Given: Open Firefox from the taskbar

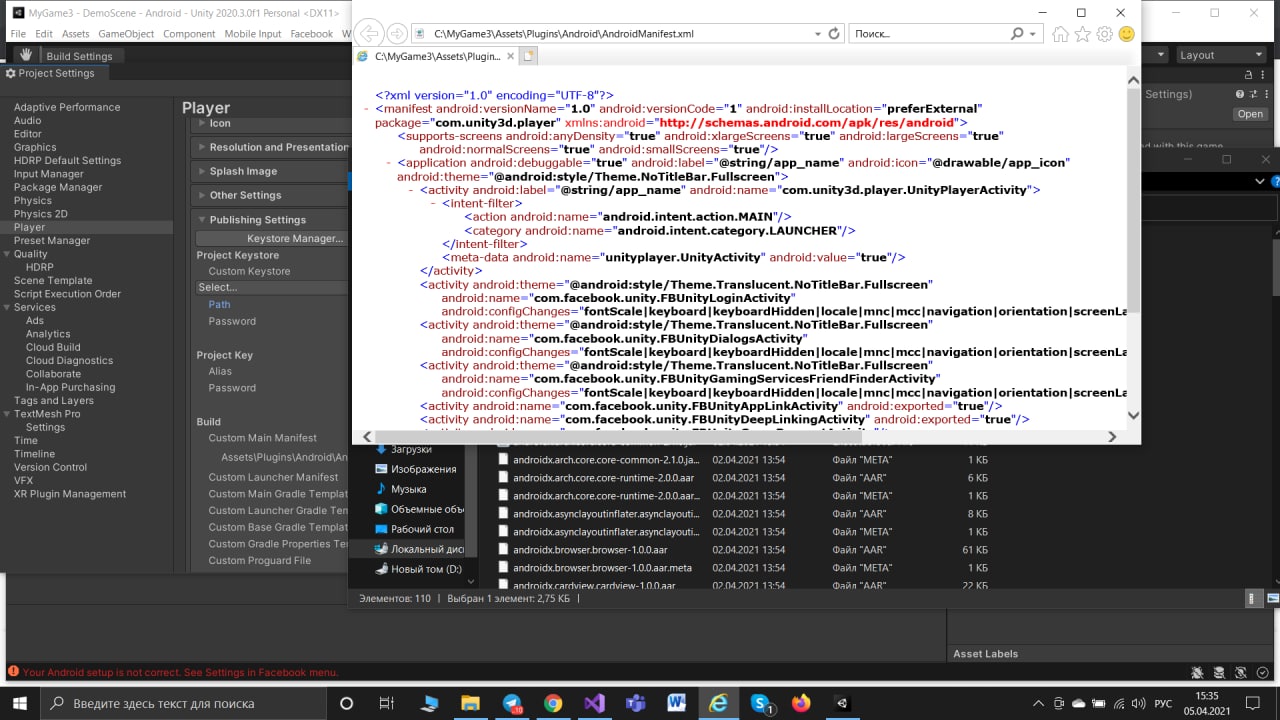Looking at the screenshot, I should point(801,703).
